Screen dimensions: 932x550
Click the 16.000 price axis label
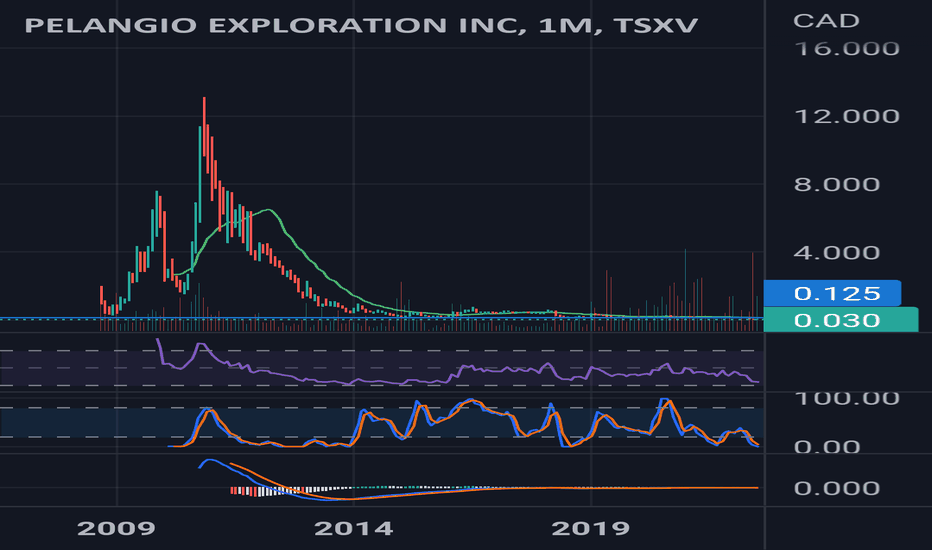tap(846, 48)
